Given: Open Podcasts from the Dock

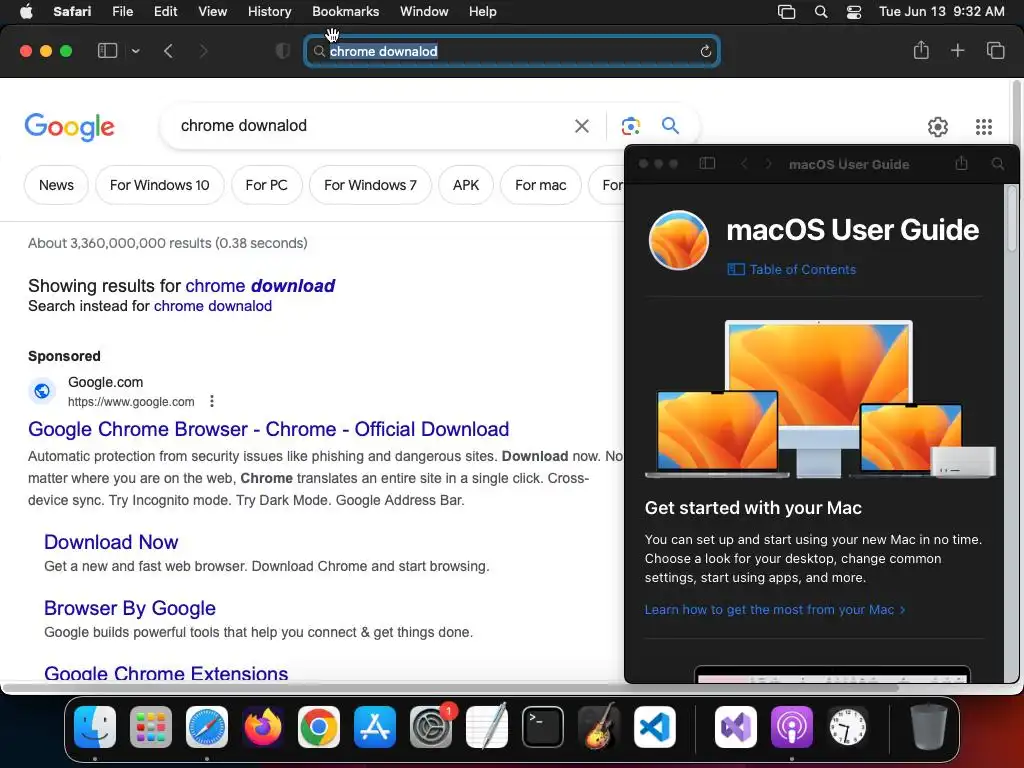Looking at the screenshot, I should tap(792, 727).
